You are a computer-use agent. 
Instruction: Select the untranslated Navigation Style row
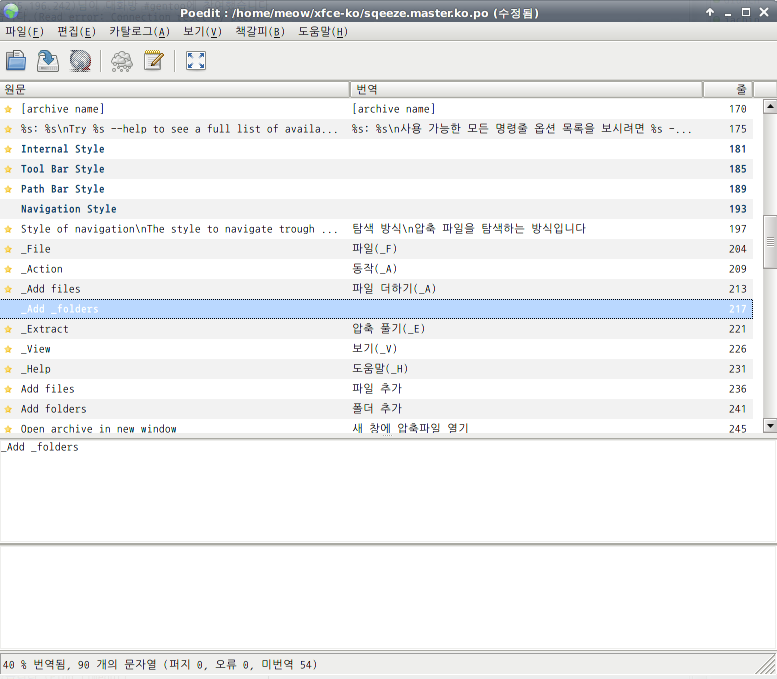pyautogui.click(x=68, y=209)
